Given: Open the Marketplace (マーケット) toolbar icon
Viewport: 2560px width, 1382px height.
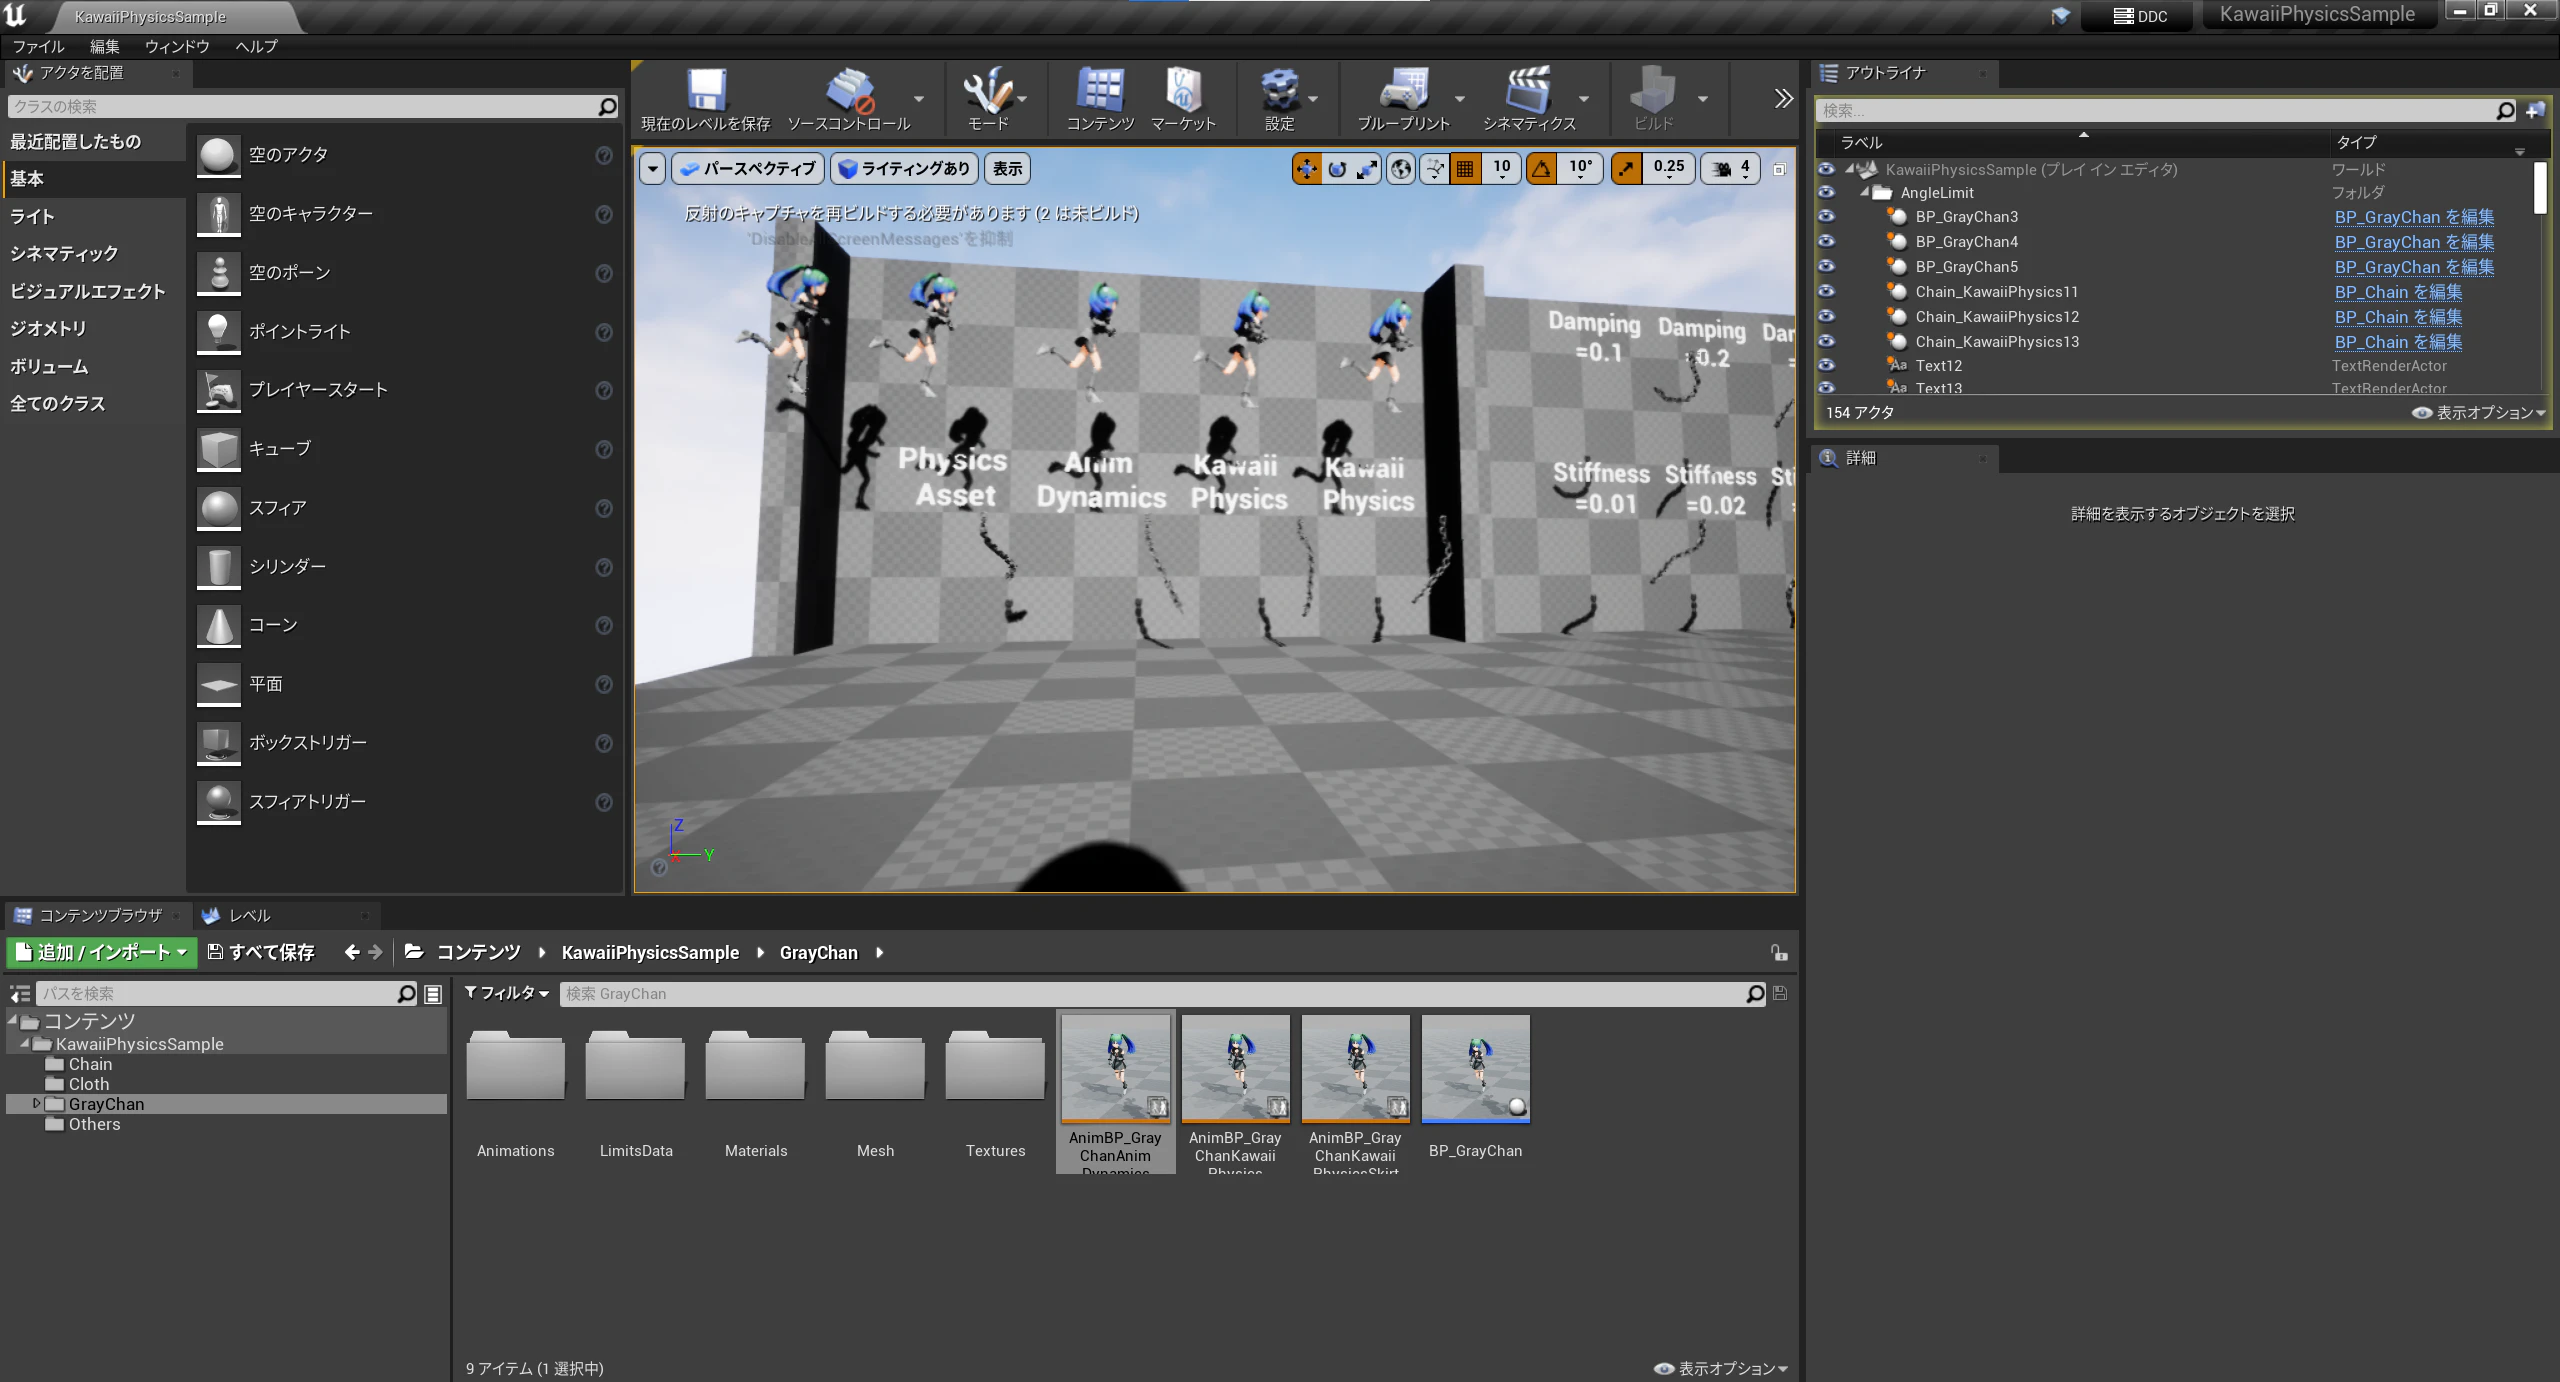Looking at the screenshot, I should pos(1183,99).
